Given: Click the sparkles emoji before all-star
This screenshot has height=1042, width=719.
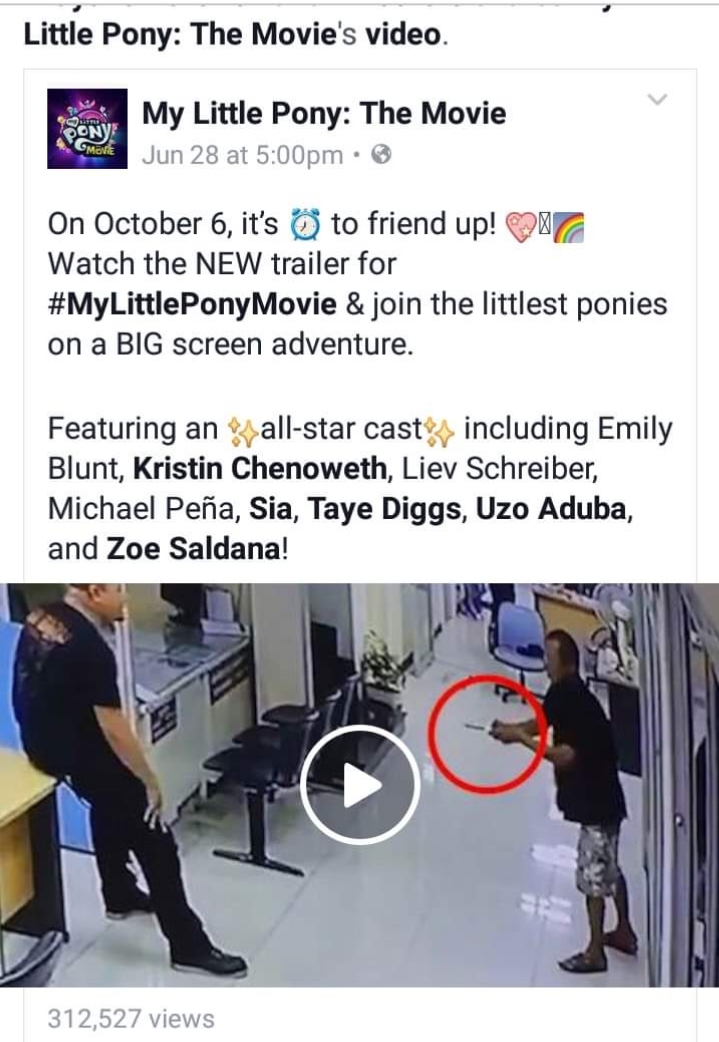Looking at the screenshot, I should tap(242, 431).
